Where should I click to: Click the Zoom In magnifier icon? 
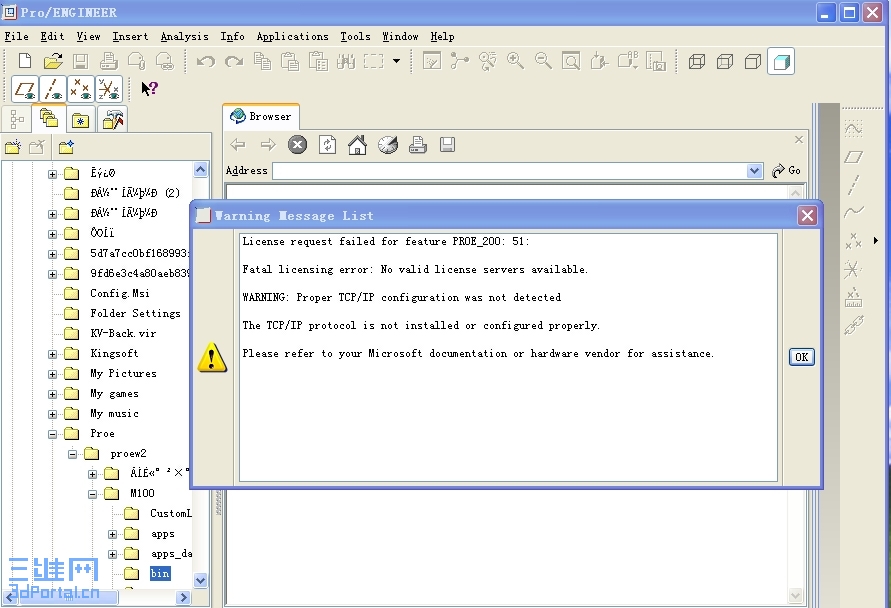515,61
